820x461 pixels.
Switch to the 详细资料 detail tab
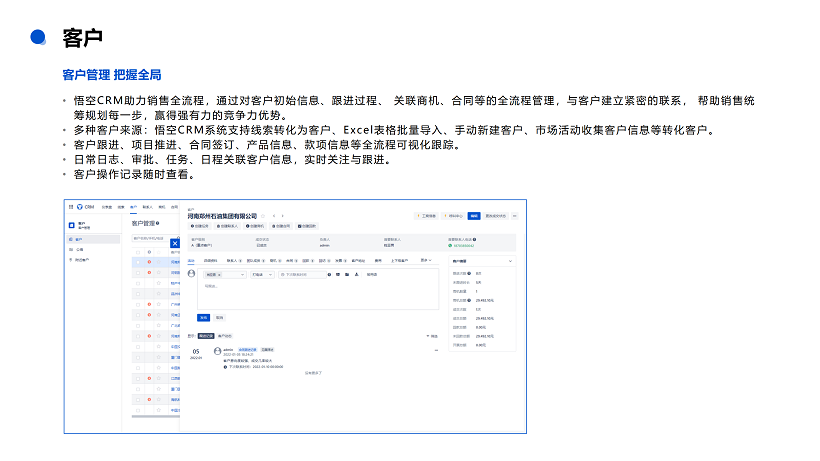[x=211, y=260]
